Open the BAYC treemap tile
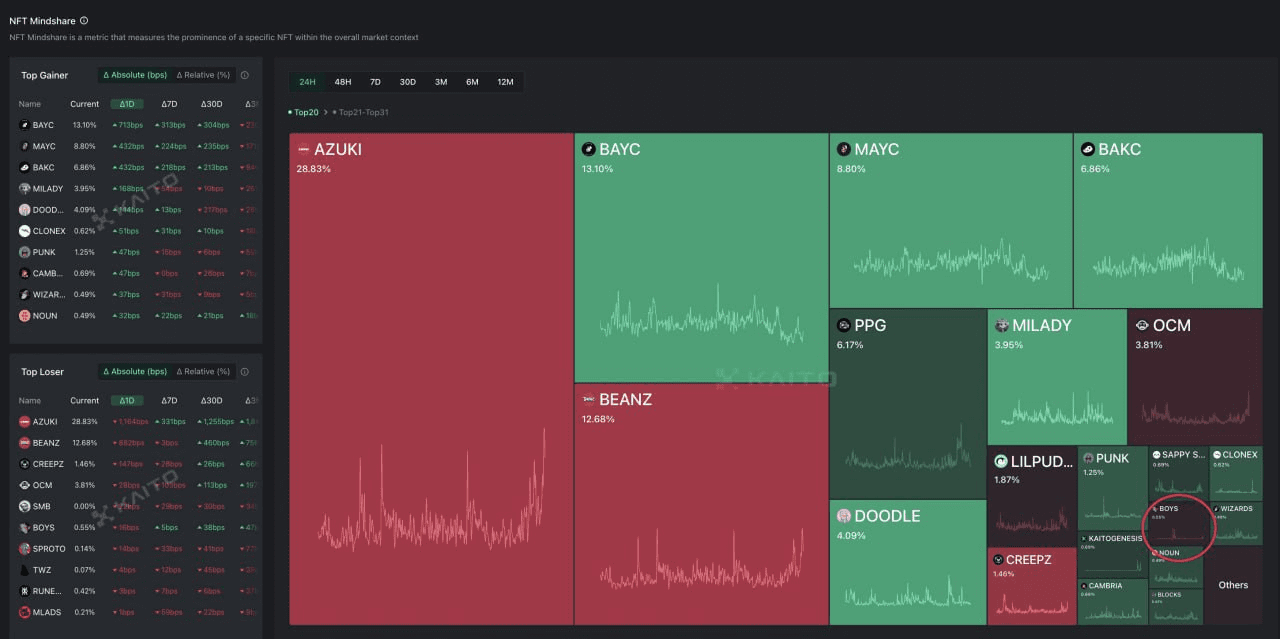Image resolution: width=1280 pixels, height=639 pixels. click(x=701, y=258)
